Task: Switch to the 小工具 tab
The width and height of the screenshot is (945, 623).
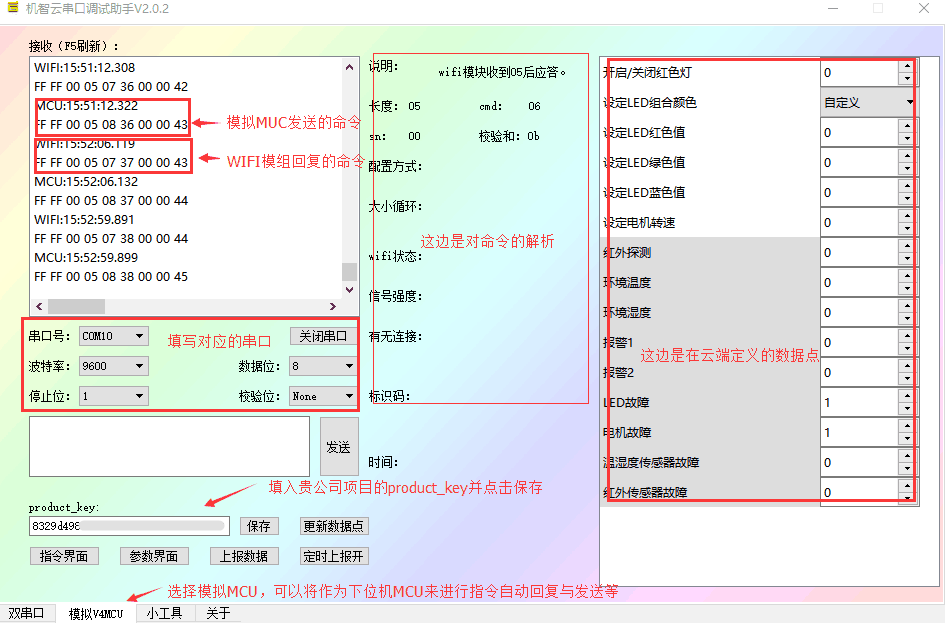Action: pos(166,613)
